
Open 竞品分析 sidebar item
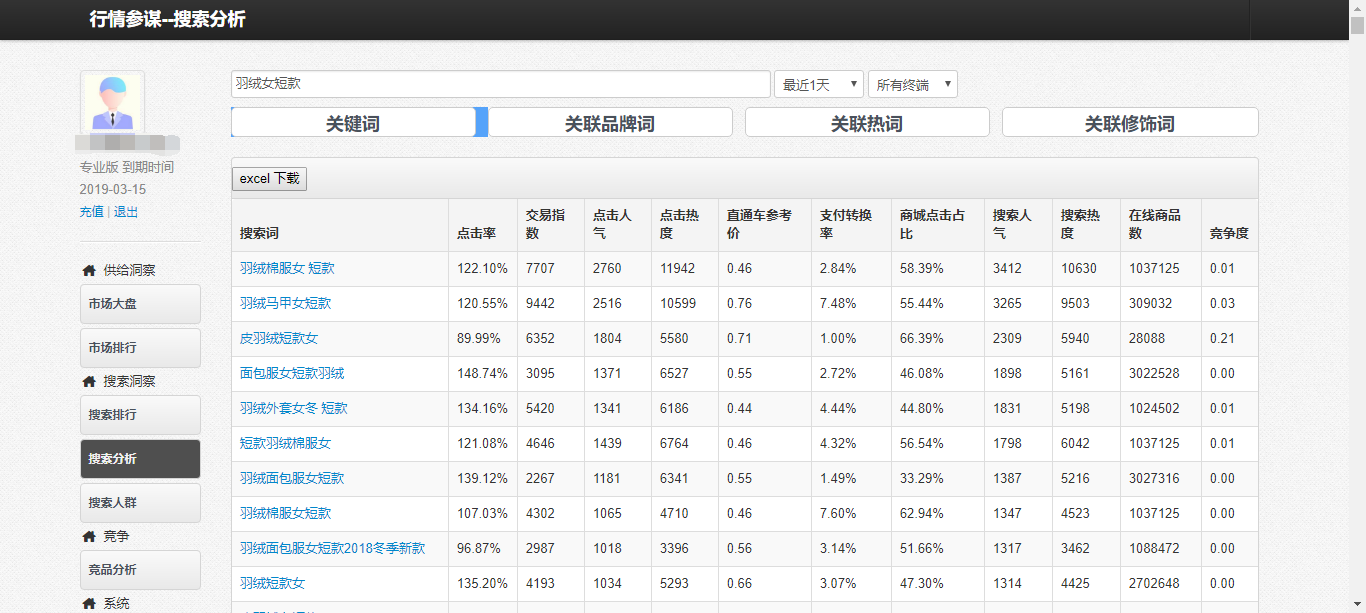pyautogui.click(x=140, y=570)
